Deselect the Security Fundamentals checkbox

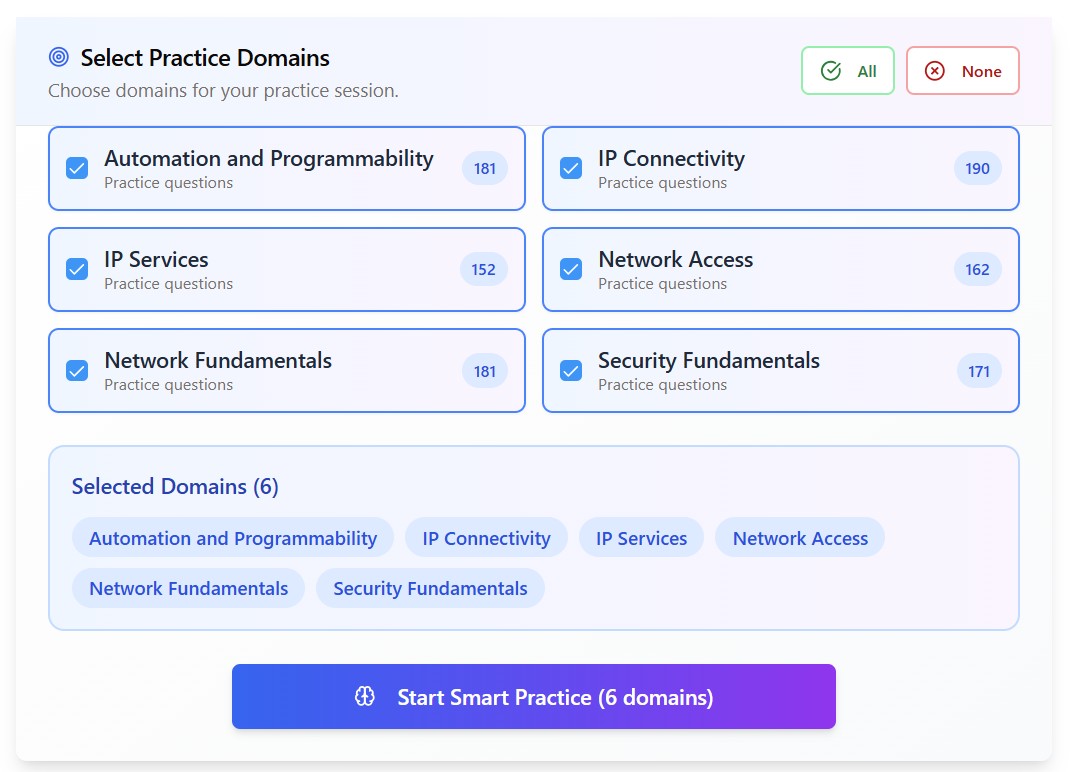[571, 371]
